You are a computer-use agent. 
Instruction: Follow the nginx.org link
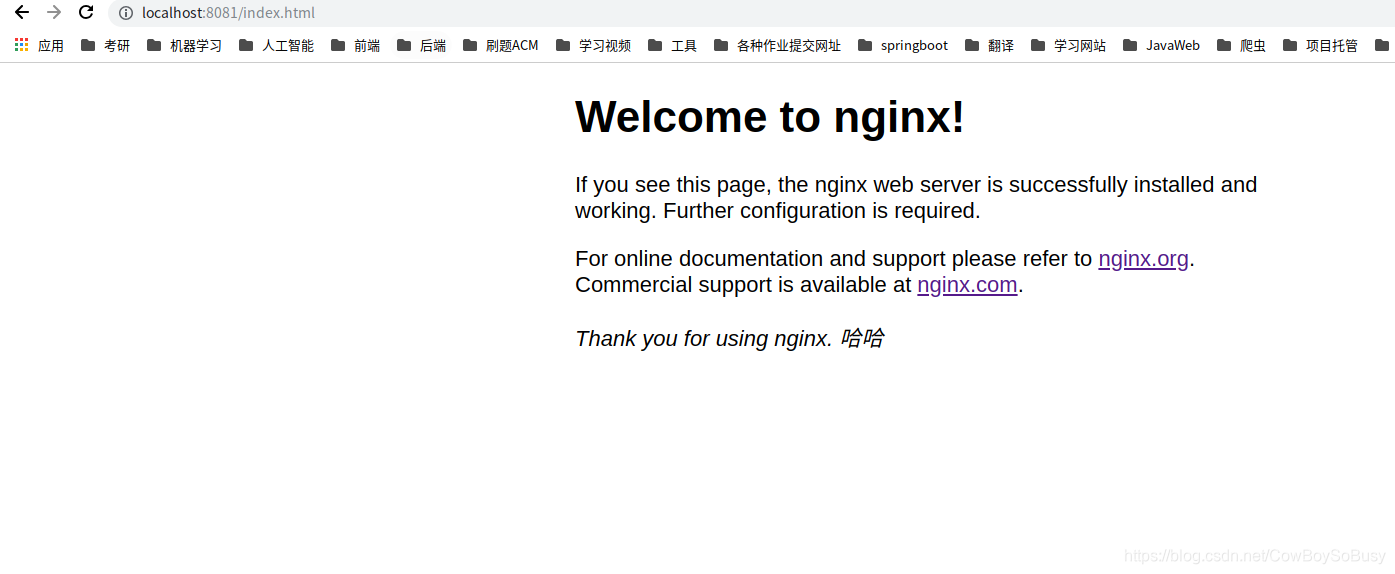tap(1143, 259)
